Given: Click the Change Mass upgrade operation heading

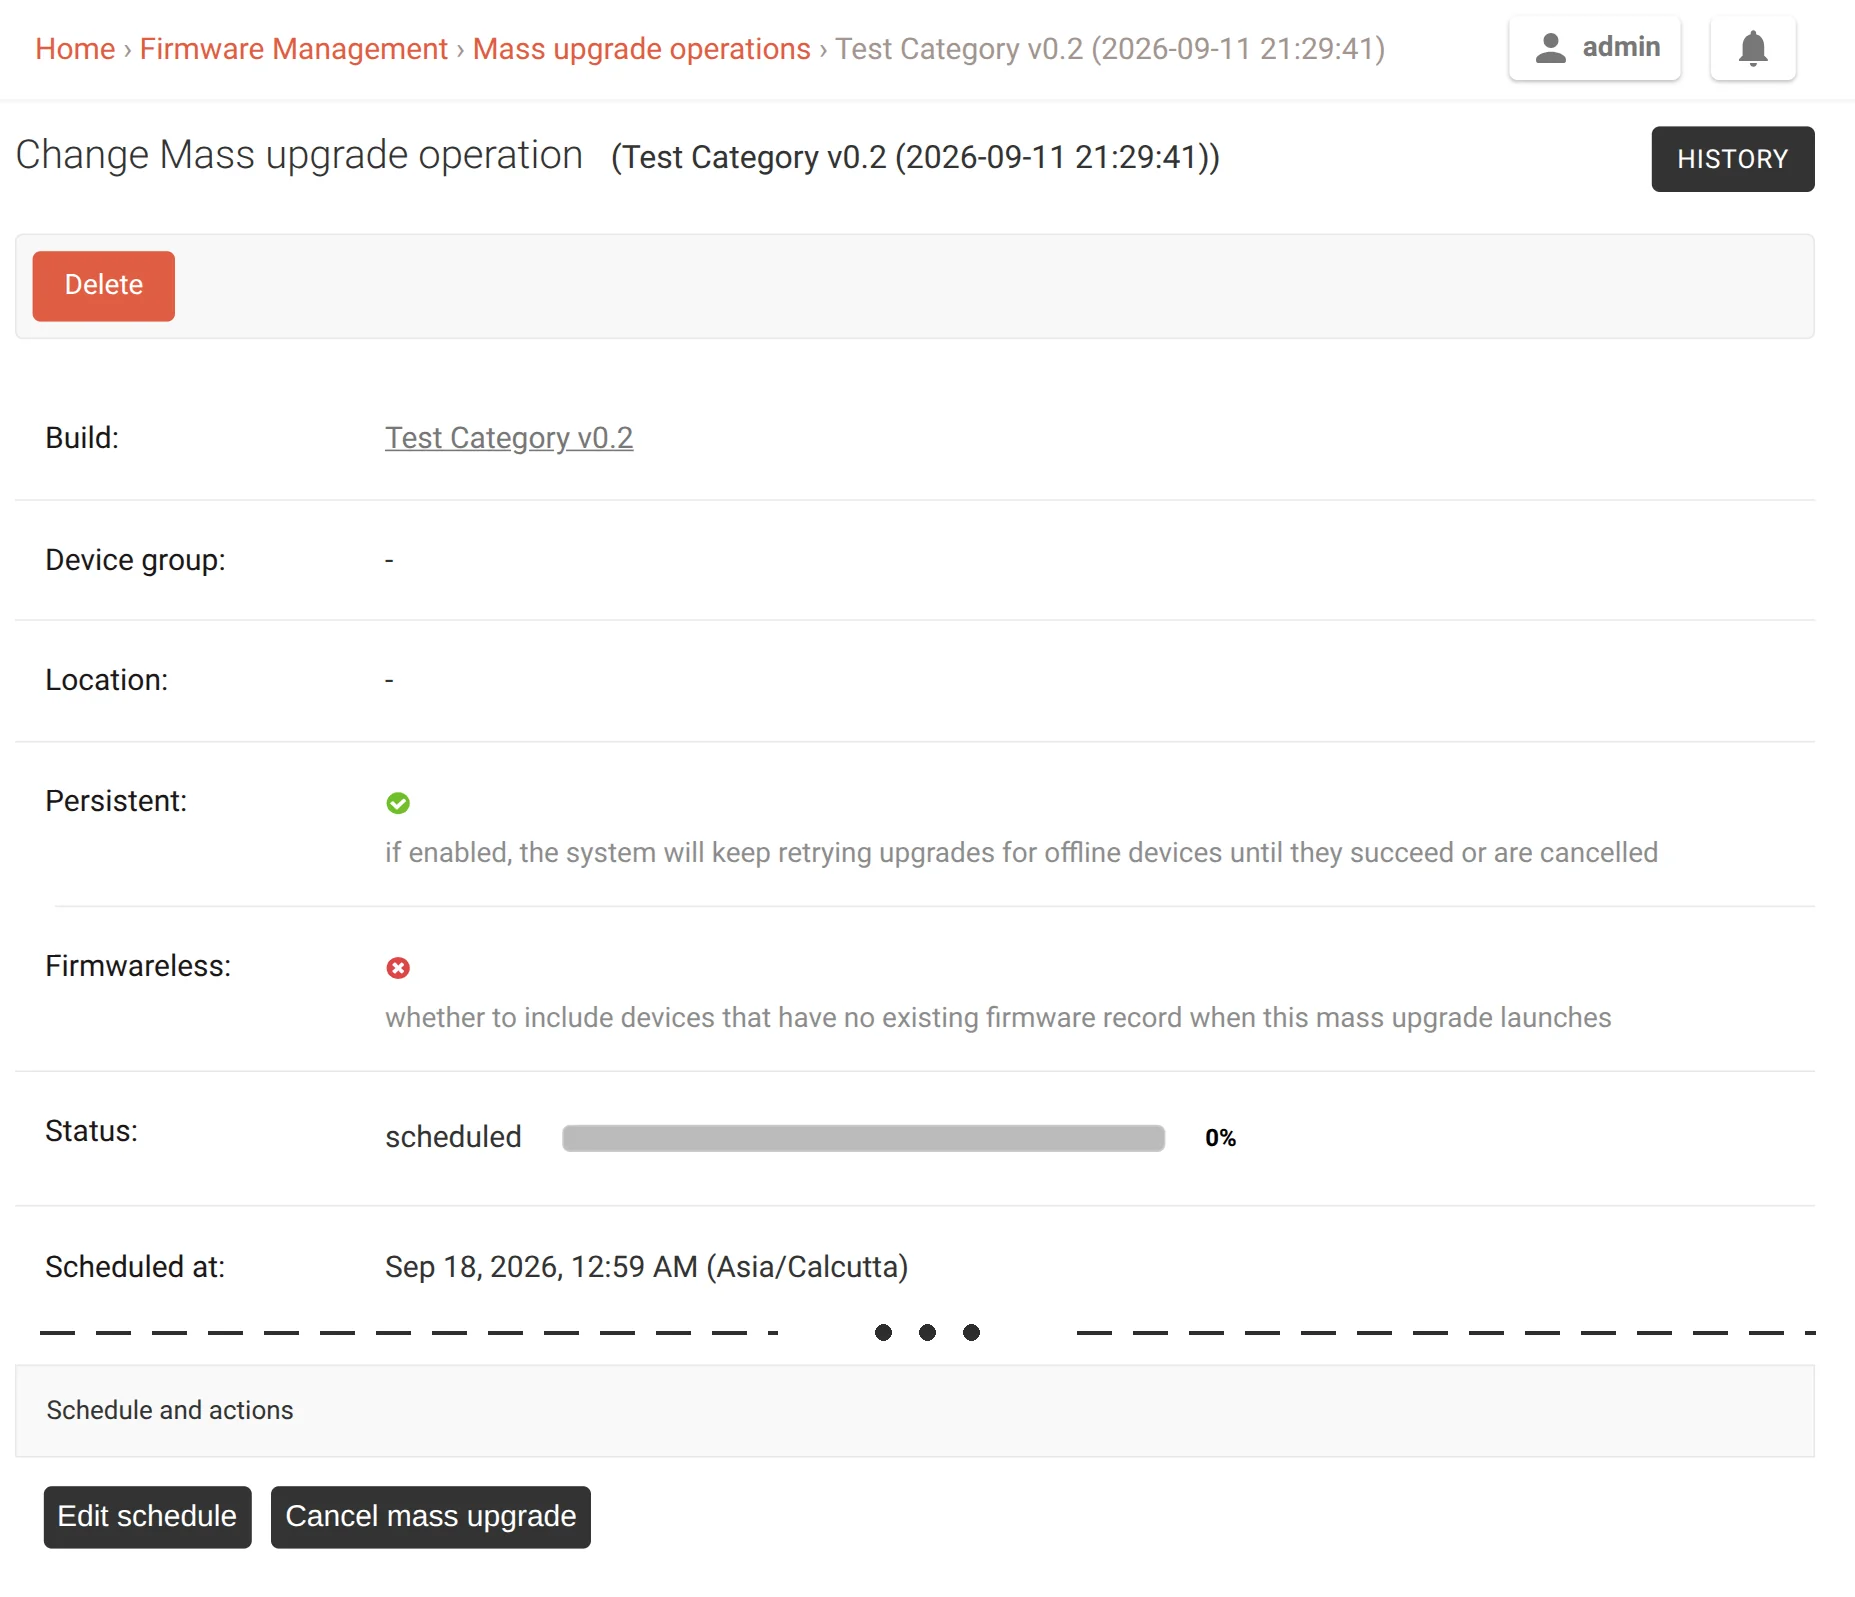Looking at the screenshot, I should tap(299, 155).
